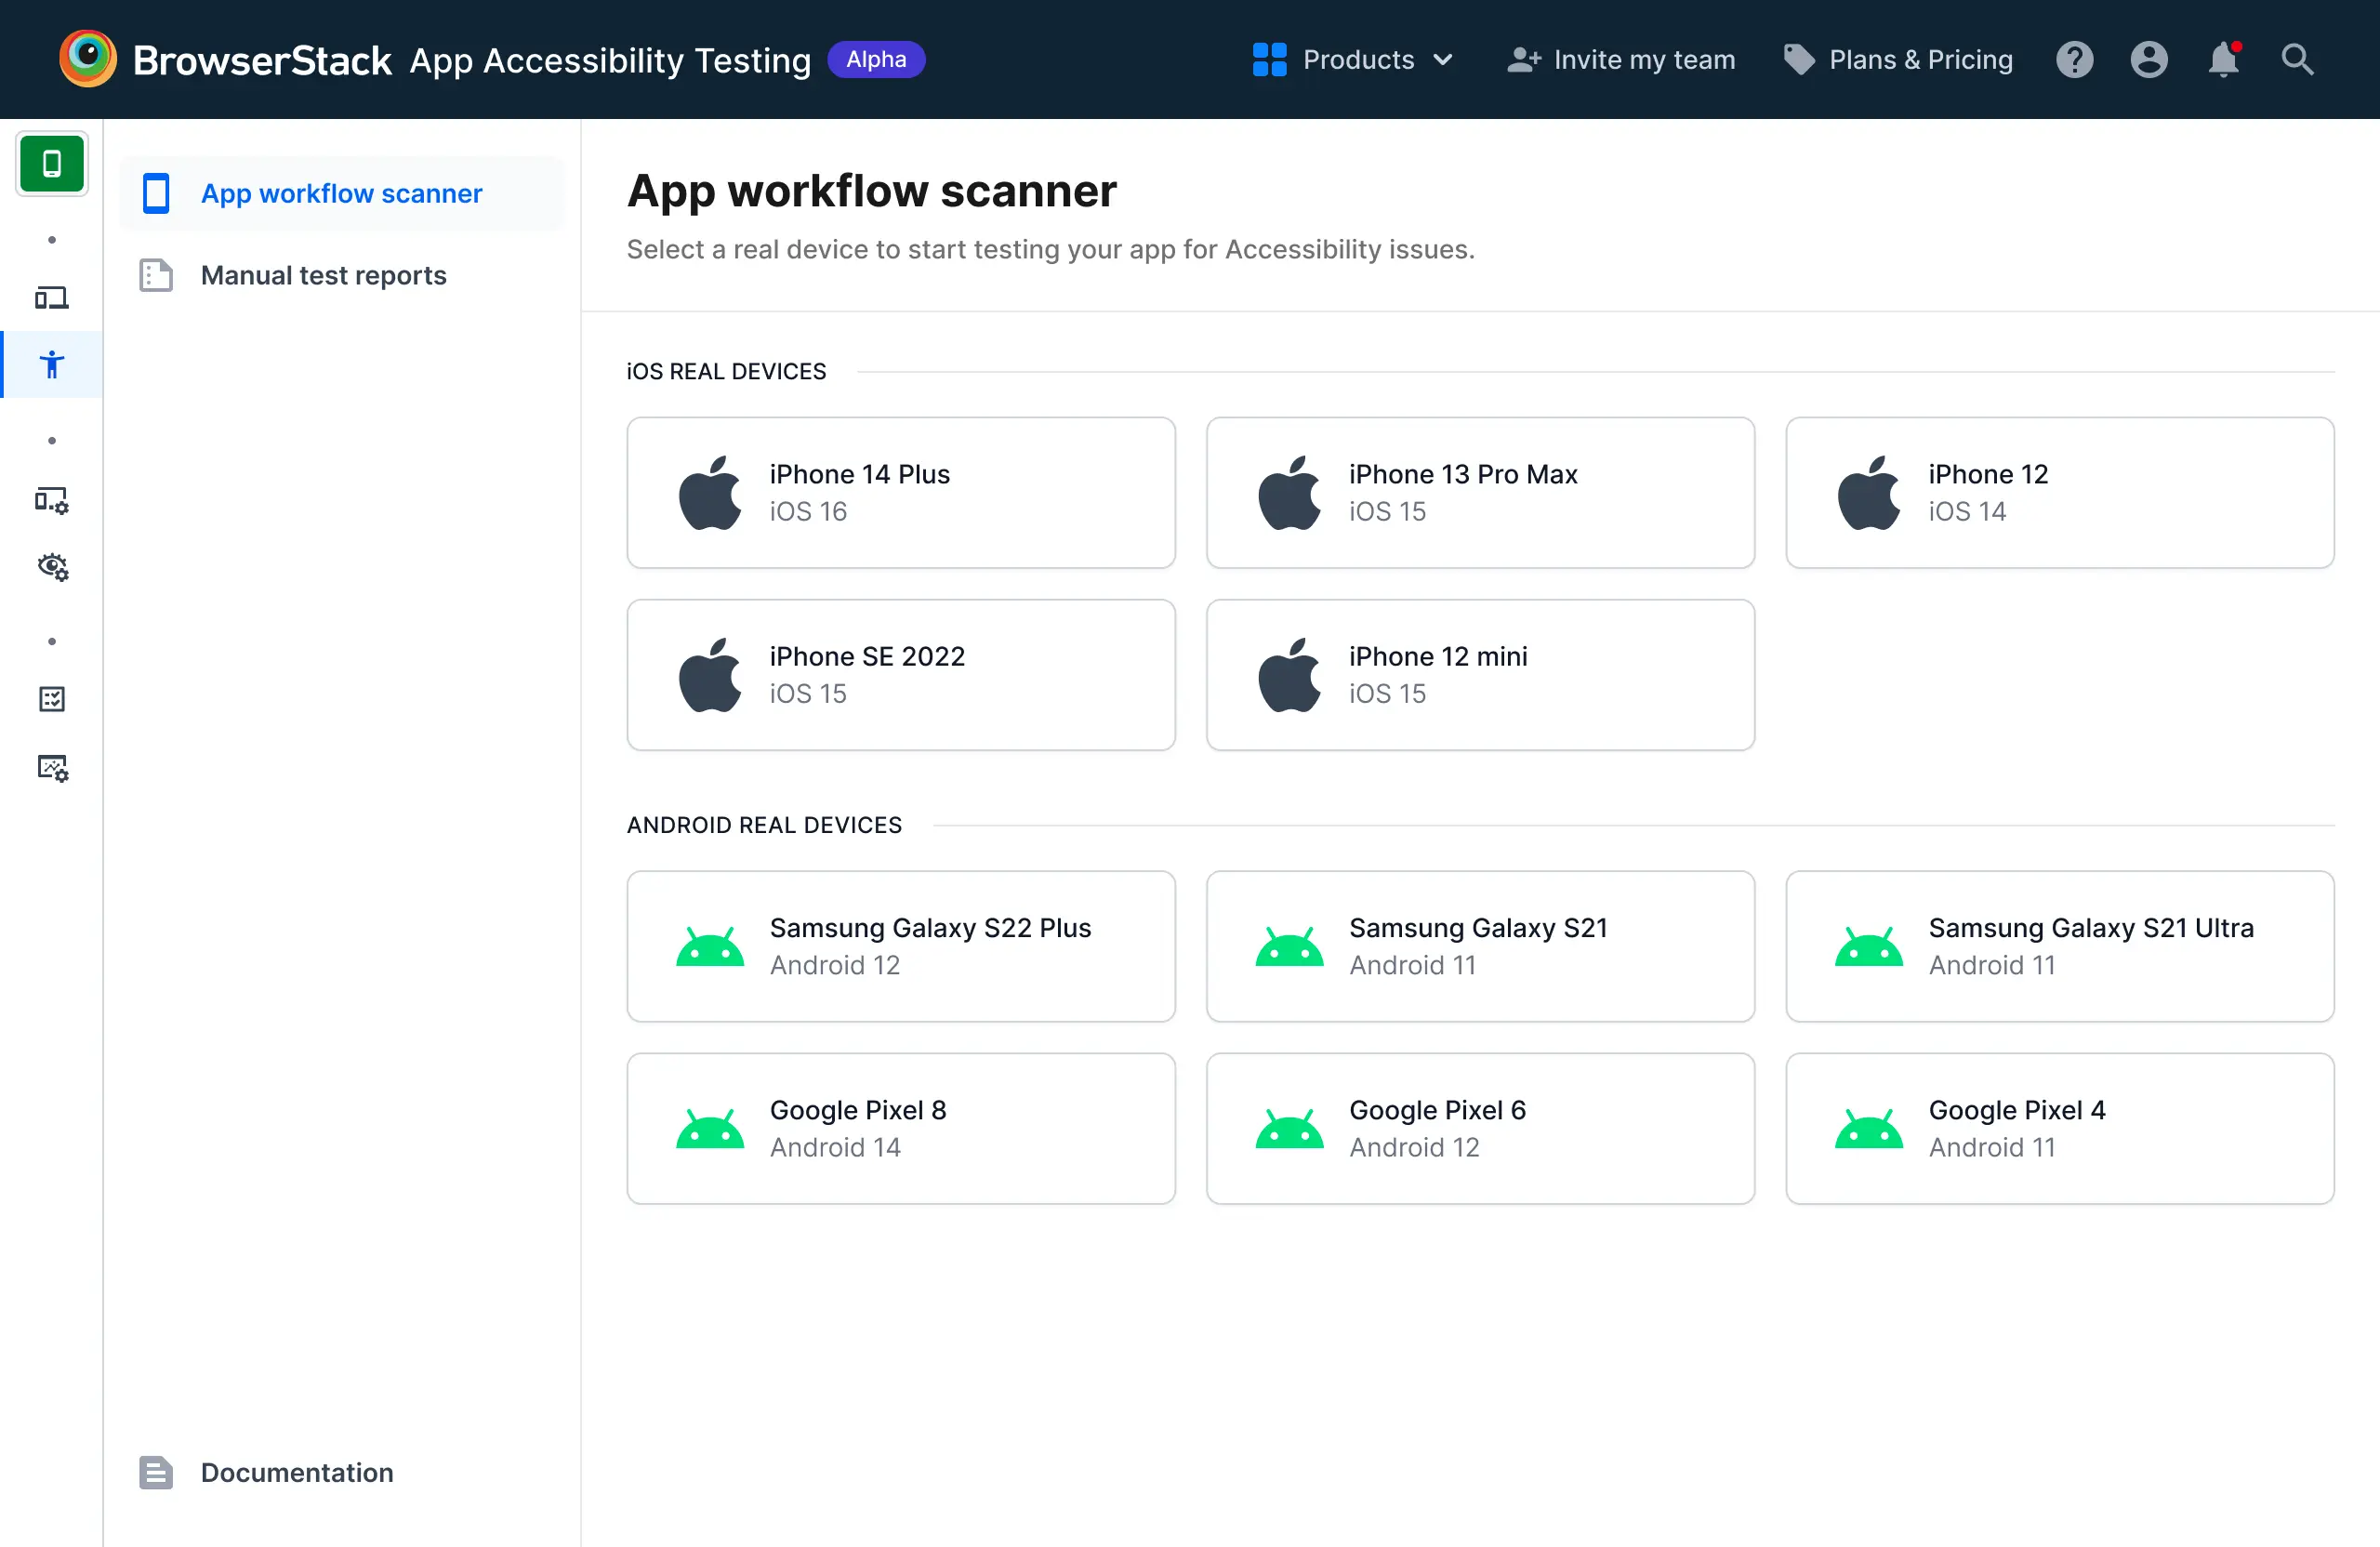Click the search magnifier icon
2380x1547 pixels.
pyautogui.click(x=2297, y=60)
